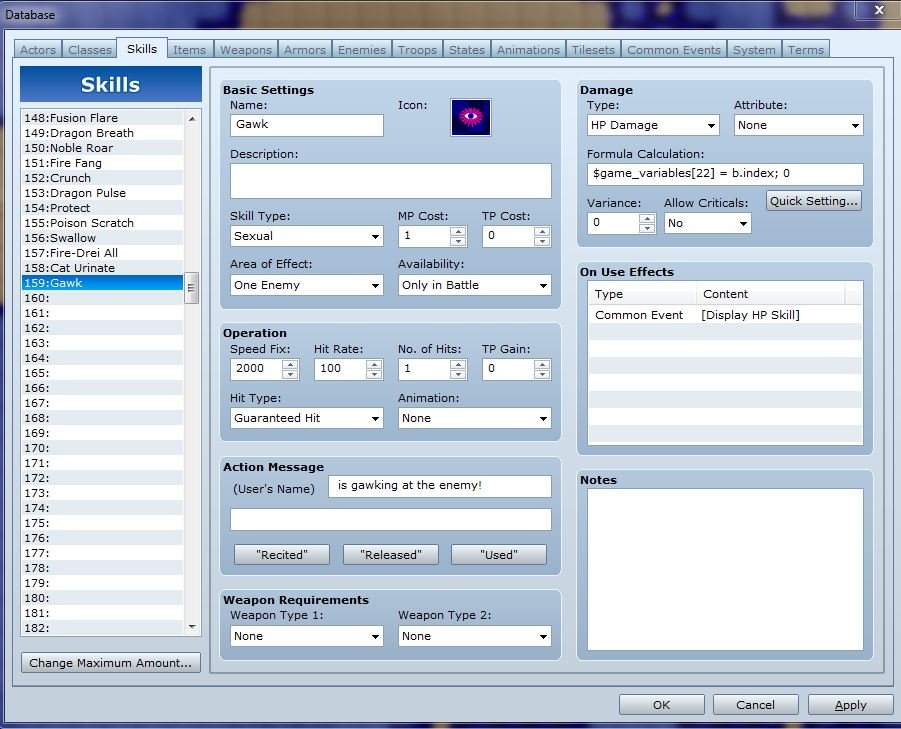
Task: Select skill 149:Dragon Breath
Action: (x=102, y=133)
